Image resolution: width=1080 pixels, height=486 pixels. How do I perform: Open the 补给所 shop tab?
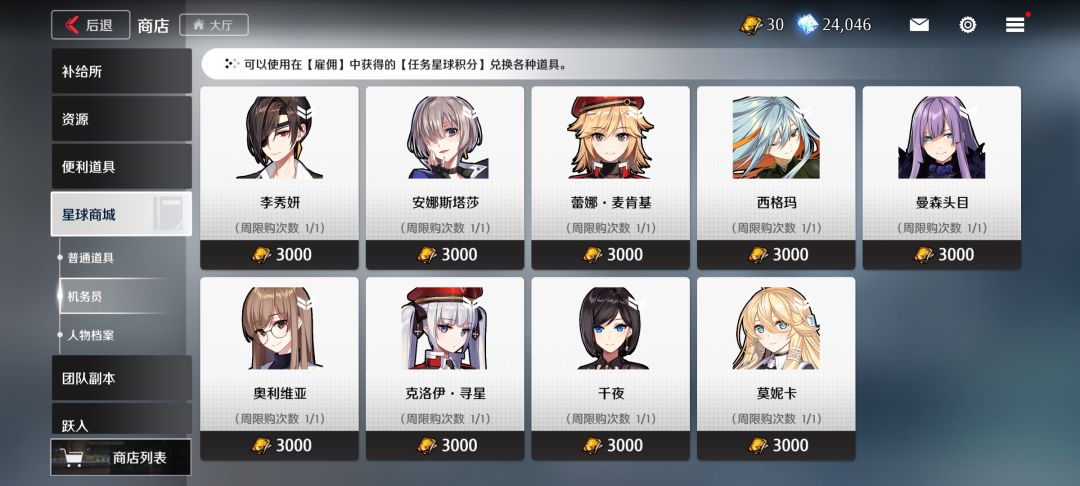click(x=121, y=71)
